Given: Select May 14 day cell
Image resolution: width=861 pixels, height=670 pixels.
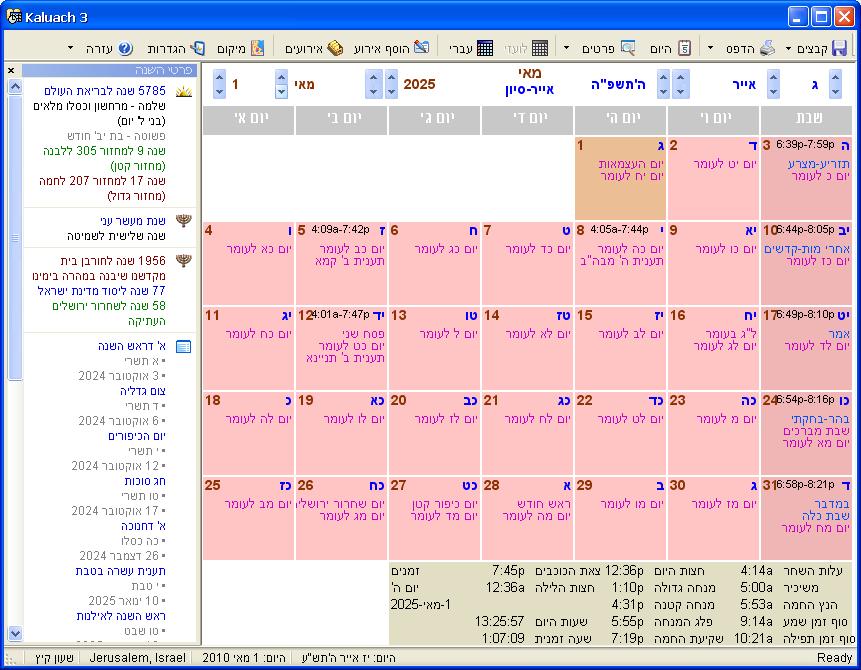Looking at the screenshot, I should pos(528,348).
